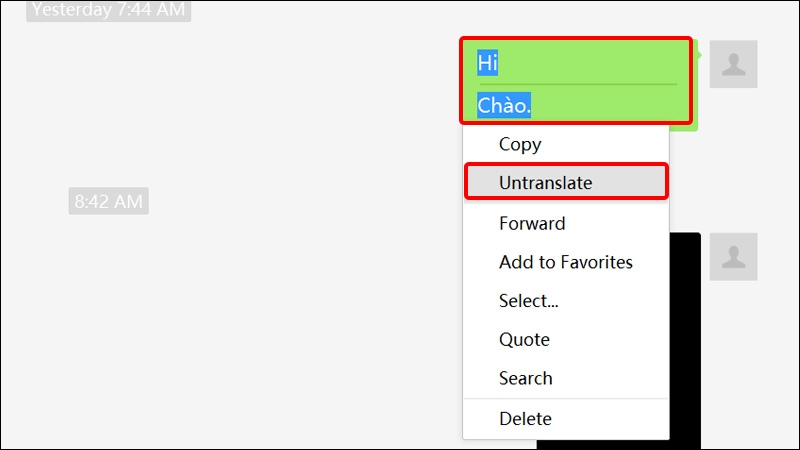The width and height of the screenshot is (800, 450).
Task: Open the Select... menu option
Action: tap(529, 300)
